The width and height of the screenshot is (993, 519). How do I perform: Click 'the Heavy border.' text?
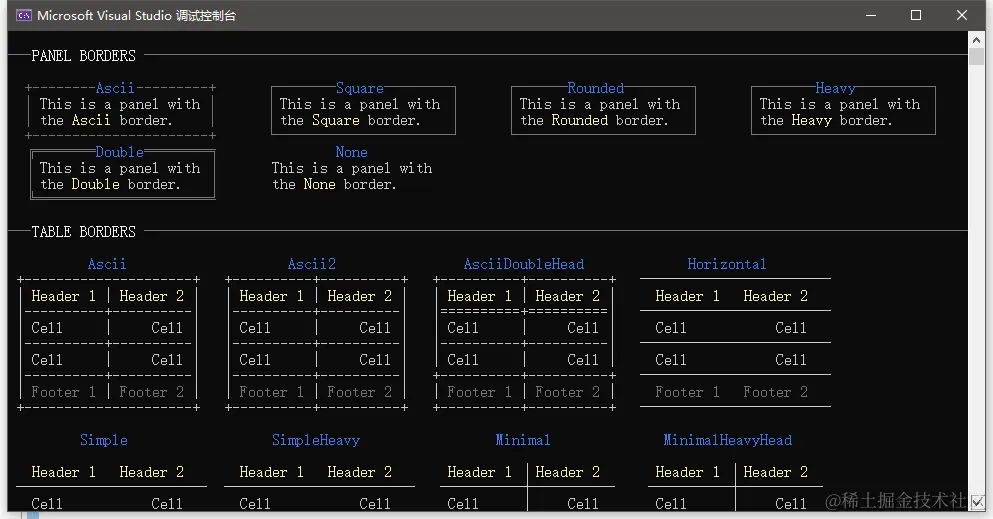click(826, 120)
